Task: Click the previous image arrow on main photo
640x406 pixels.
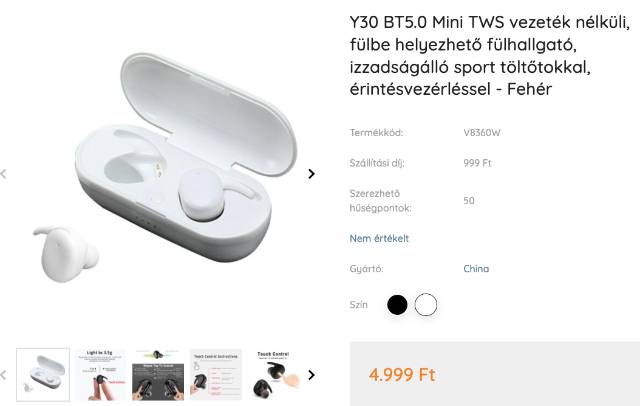Action: pyautogui.click(x=4, y=174)
